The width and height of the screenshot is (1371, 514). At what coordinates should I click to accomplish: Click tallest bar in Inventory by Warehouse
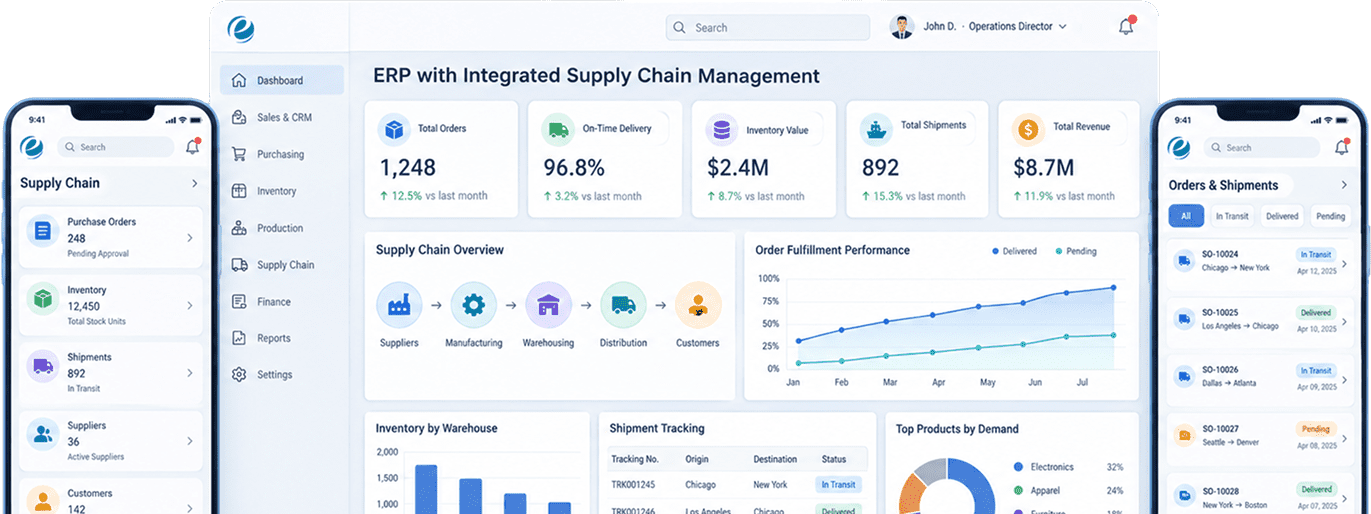point(426,489)
